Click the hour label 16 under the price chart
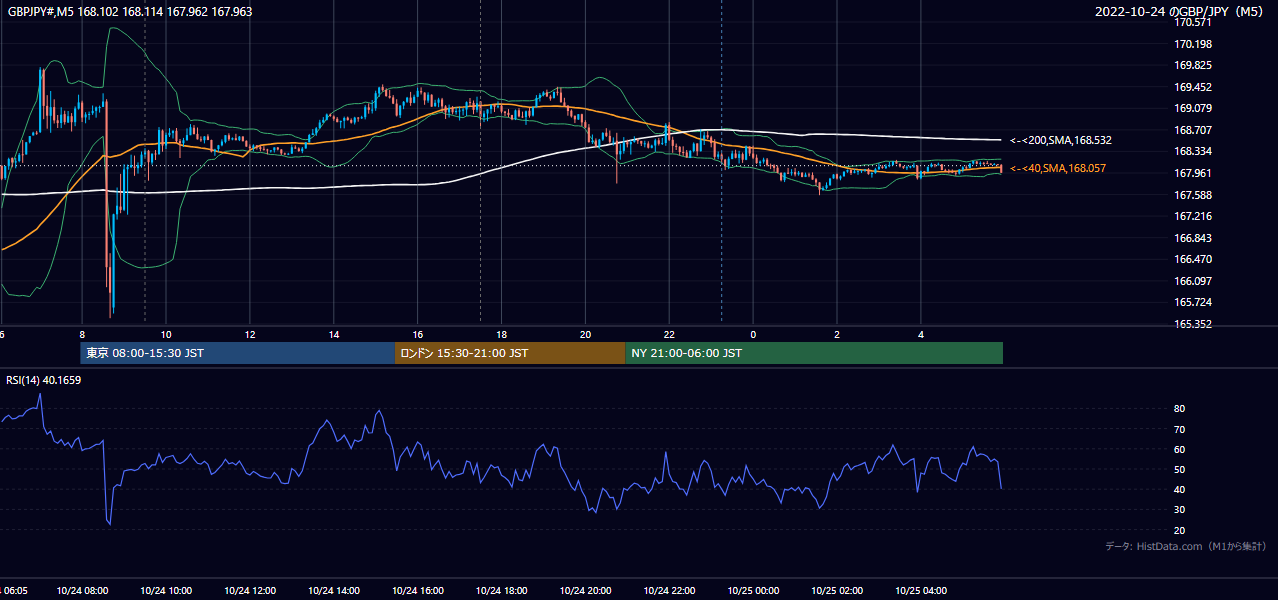1278x600 pixels. tap(418, 334)
